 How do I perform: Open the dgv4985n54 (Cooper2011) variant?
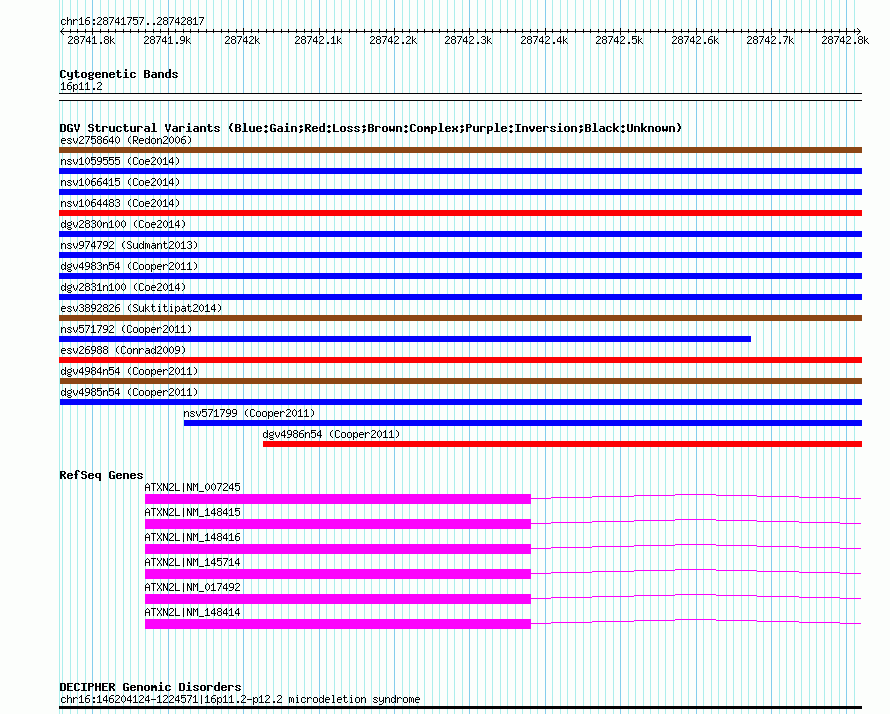coord(129,392)
